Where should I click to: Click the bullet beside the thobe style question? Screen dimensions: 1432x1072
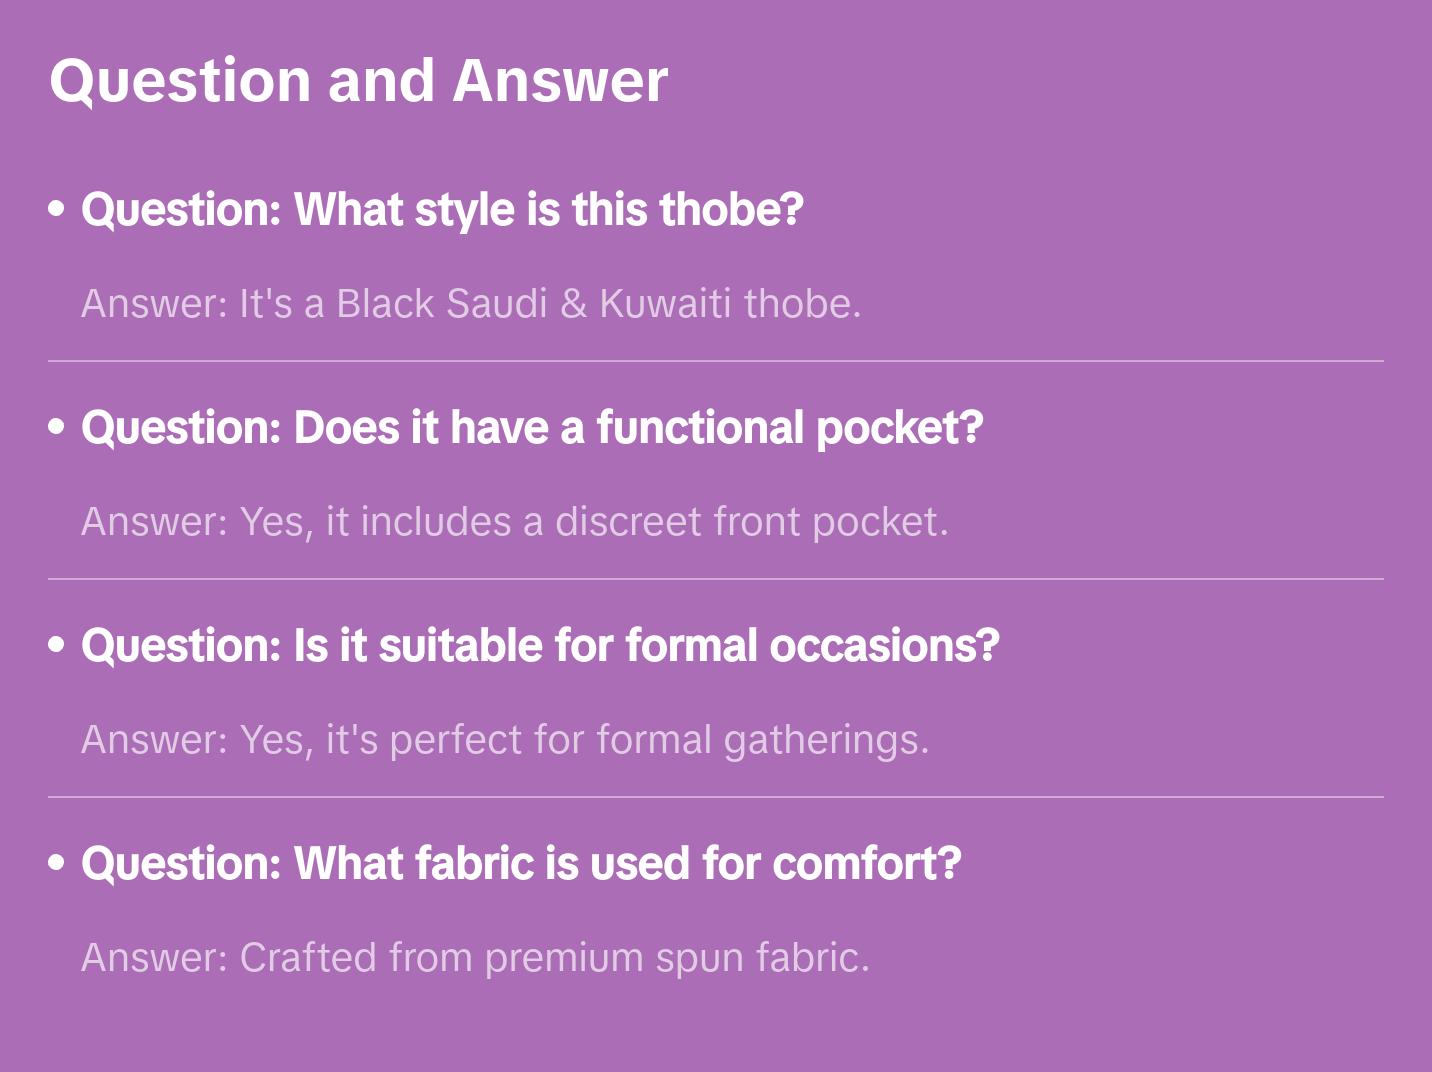pyautogui.click(x=57, y=209)
